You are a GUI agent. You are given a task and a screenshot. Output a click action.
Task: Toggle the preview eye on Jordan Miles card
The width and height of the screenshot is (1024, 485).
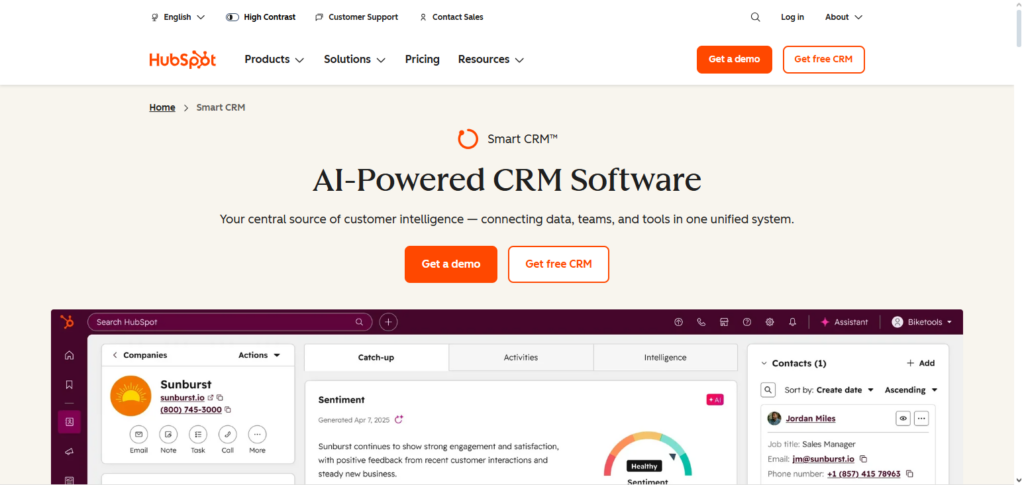click(x=903, y=418)
